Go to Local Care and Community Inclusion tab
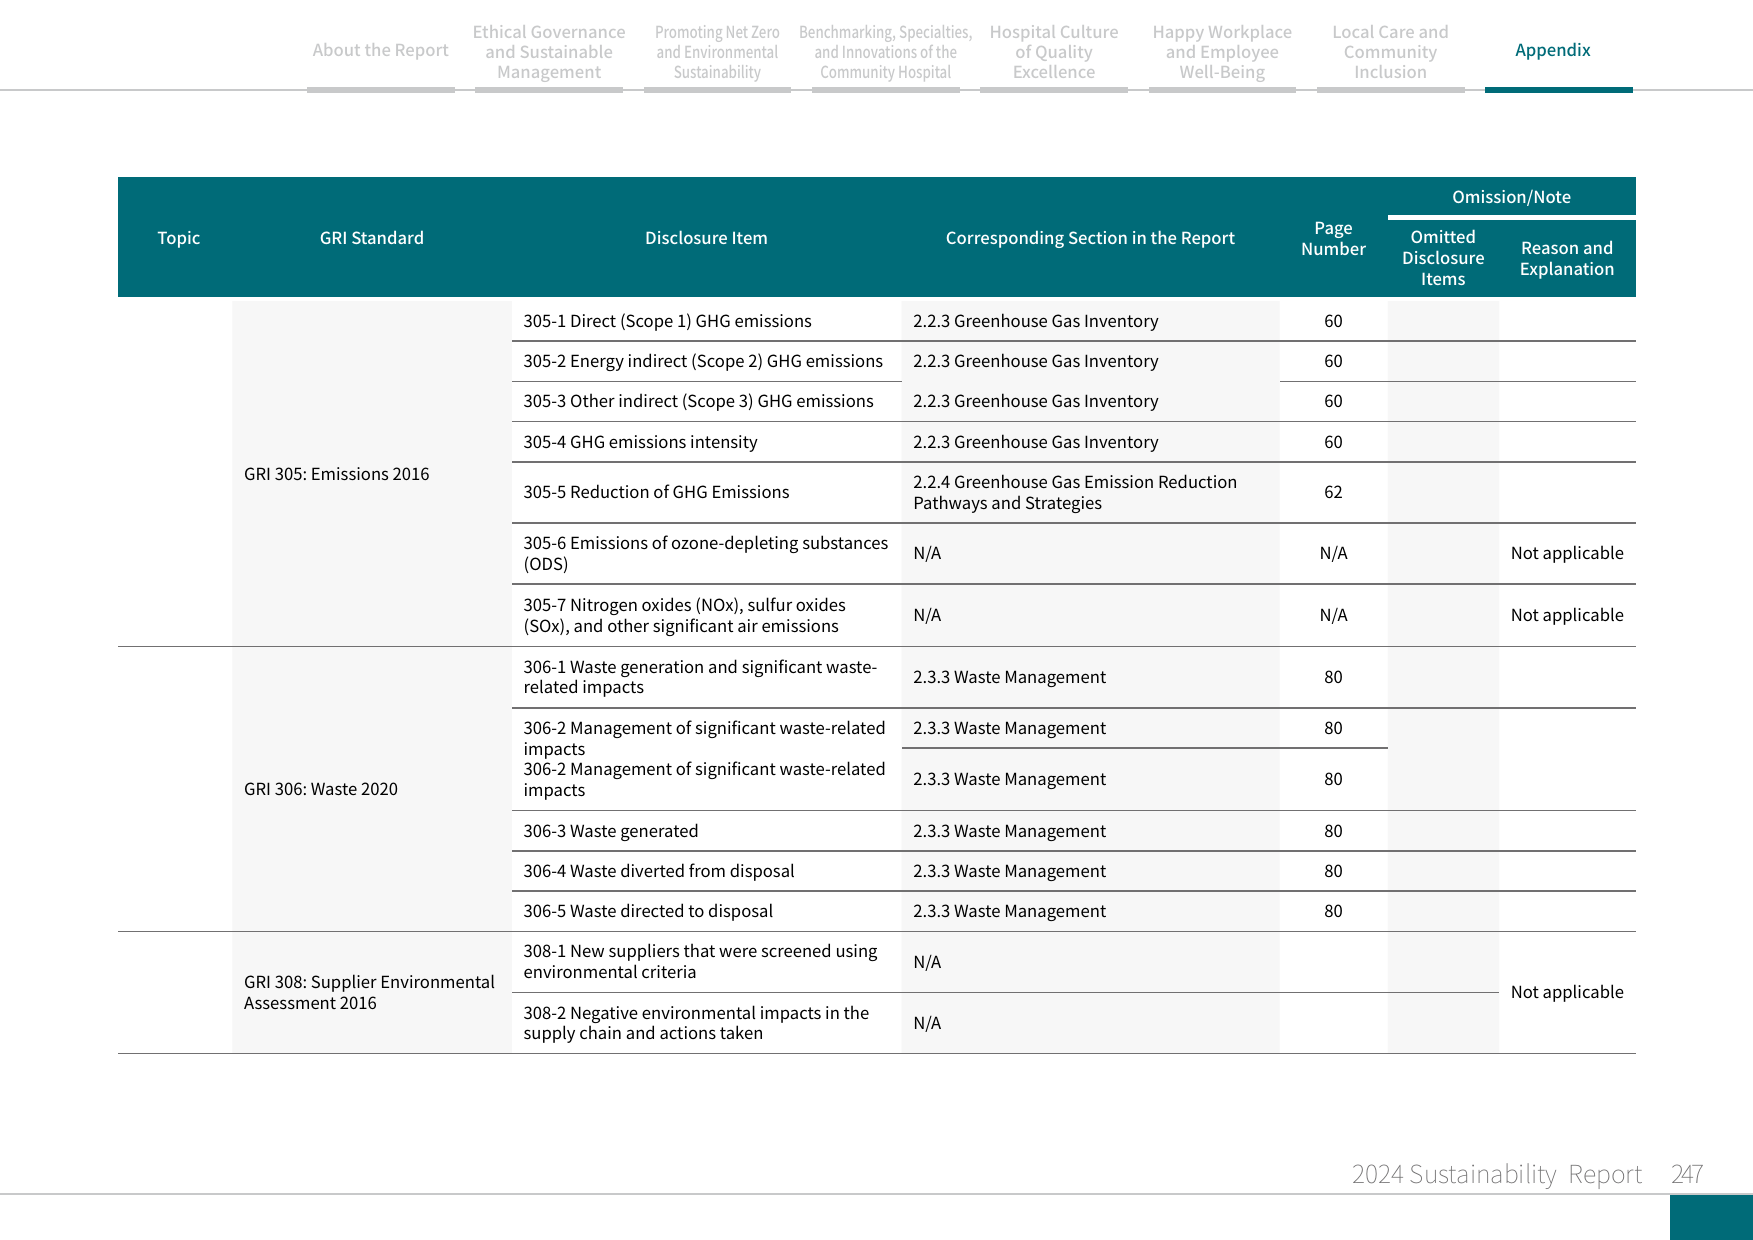 point(1390,52)
